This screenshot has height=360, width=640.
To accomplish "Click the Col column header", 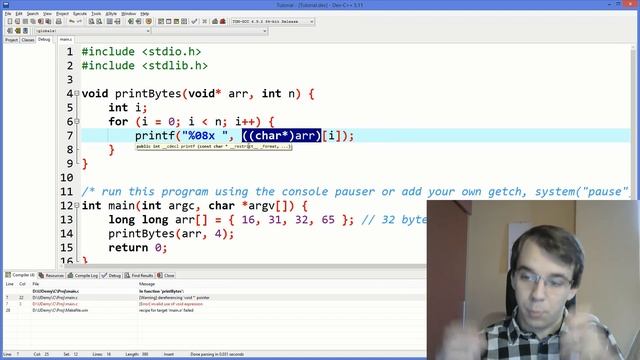I will [22, 284].
